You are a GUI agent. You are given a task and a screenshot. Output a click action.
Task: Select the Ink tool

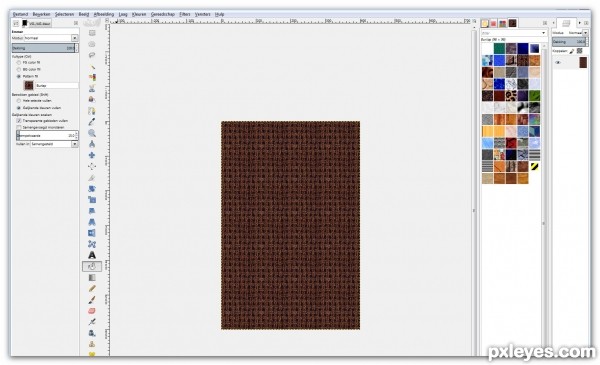(92, 333)
